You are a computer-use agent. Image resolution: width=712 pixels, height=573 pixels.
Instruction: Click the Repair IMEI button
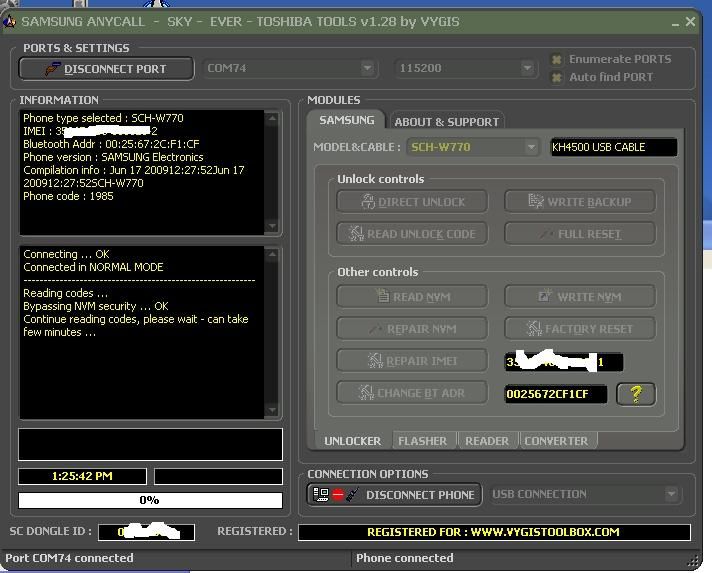(x=412, y=361)
